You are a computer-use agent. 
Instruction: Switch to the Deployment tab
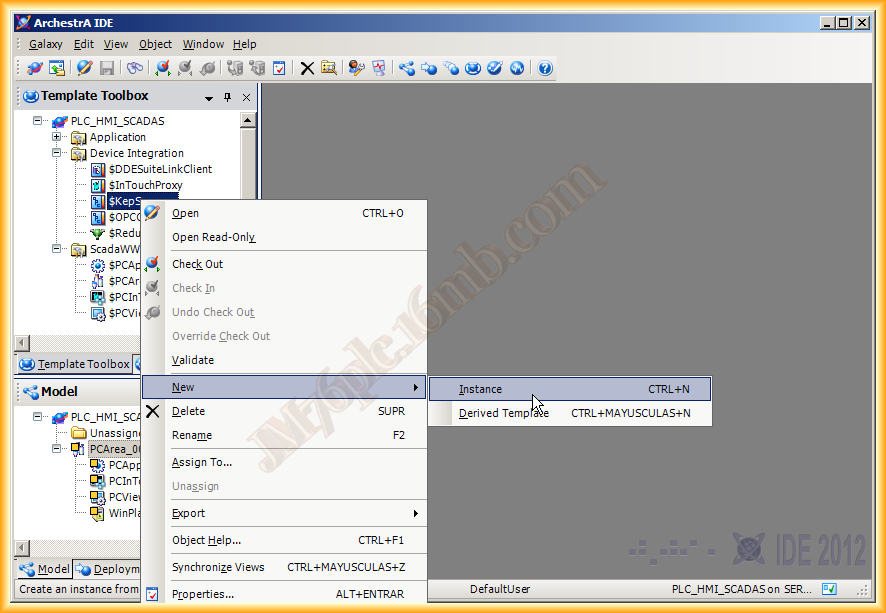click(x=108, y=569)
